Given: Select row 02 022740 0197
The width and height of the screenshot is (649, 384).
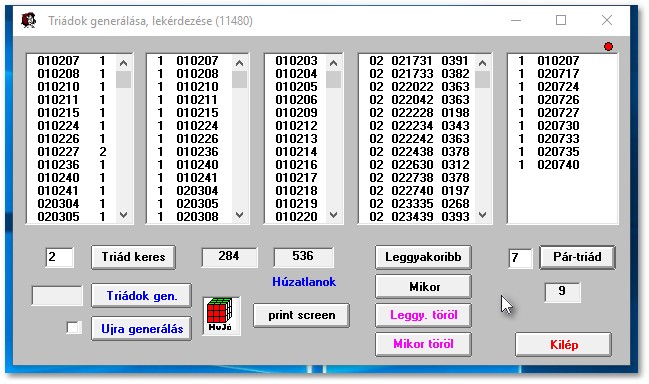Looking at the screenshot, I should (x=418, y=191).
